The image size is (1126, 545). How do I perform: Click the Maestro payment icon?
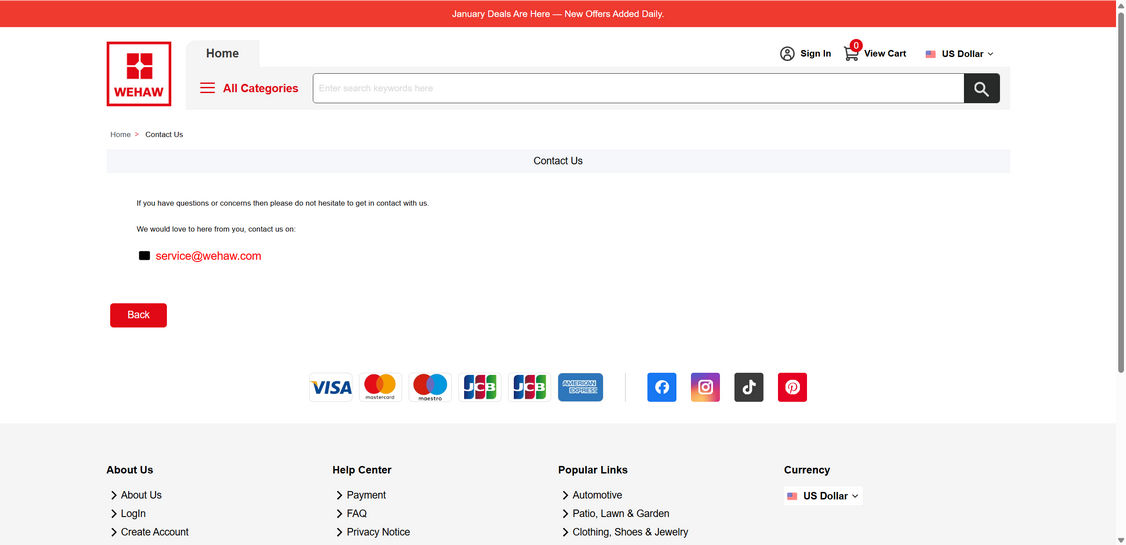coord(430,388)
